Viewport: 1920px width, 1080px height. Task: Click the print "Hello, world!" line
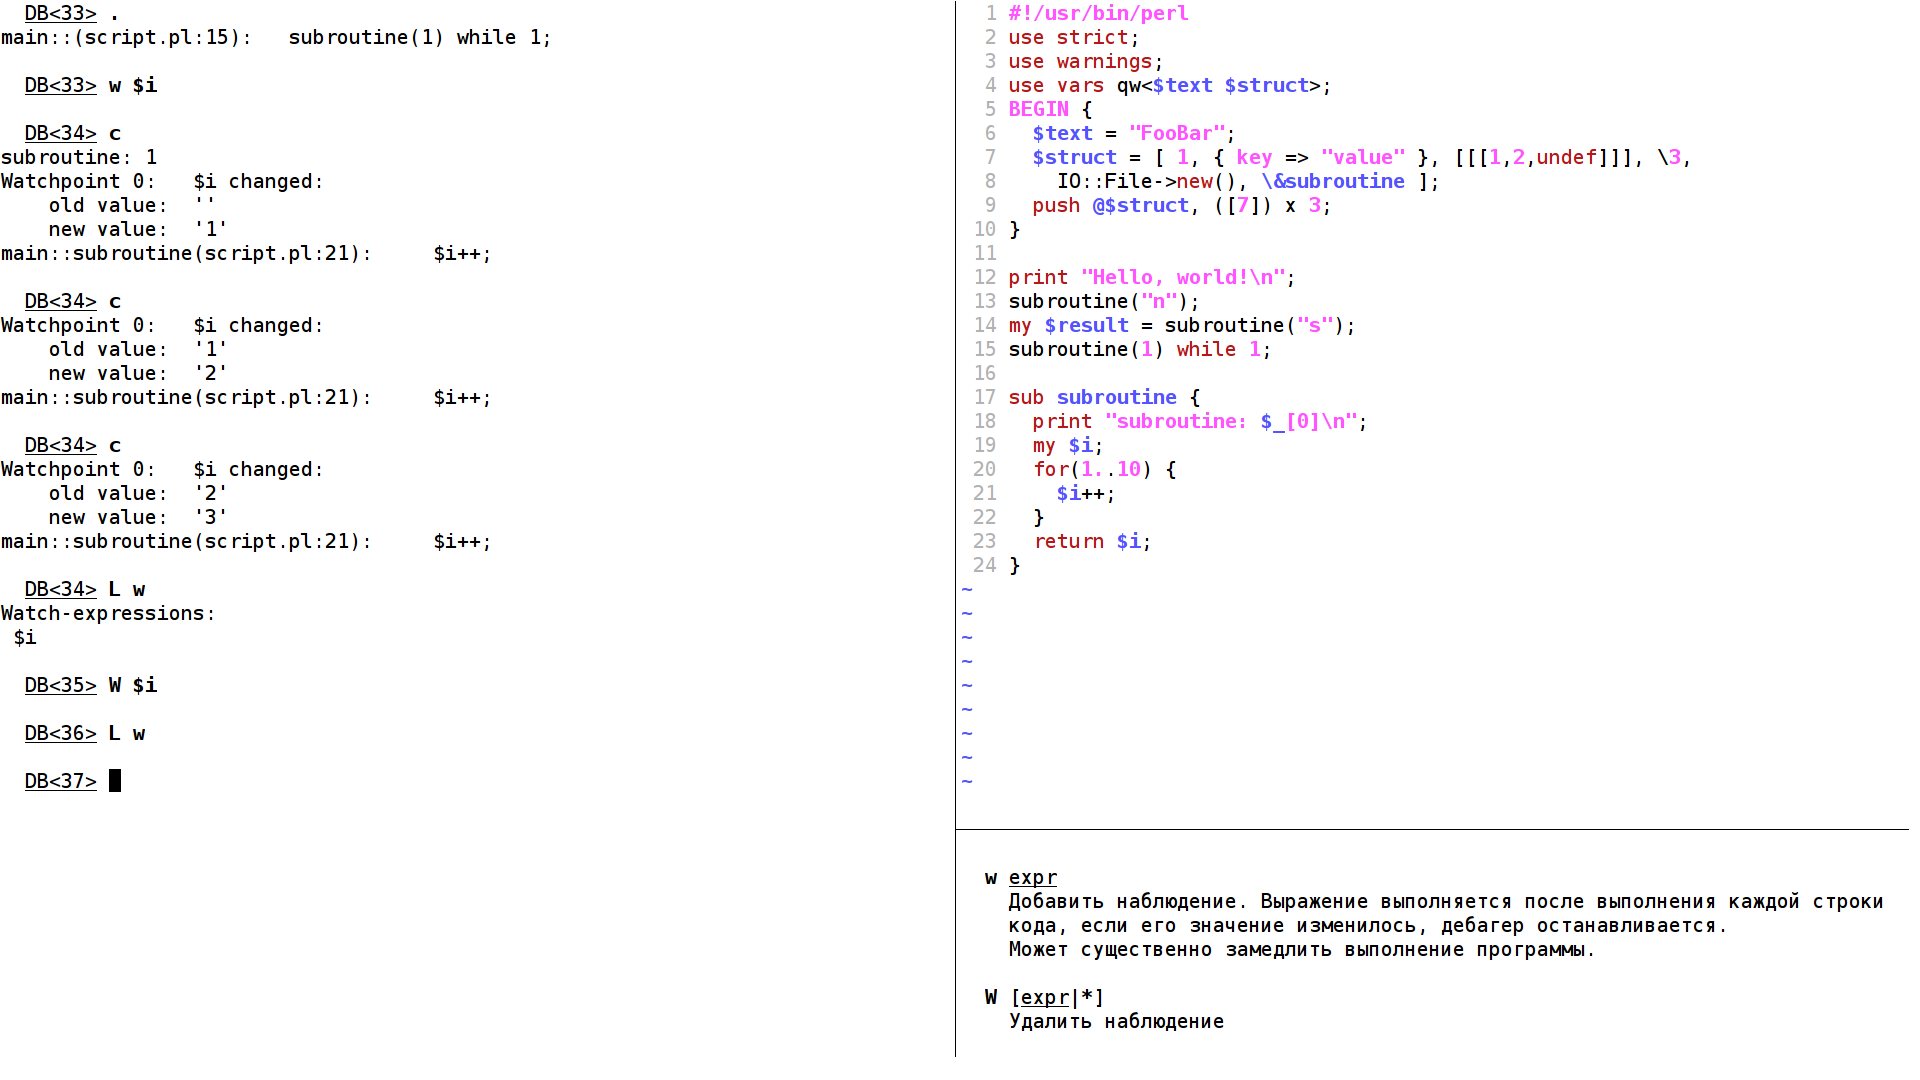coord(1152,277)
